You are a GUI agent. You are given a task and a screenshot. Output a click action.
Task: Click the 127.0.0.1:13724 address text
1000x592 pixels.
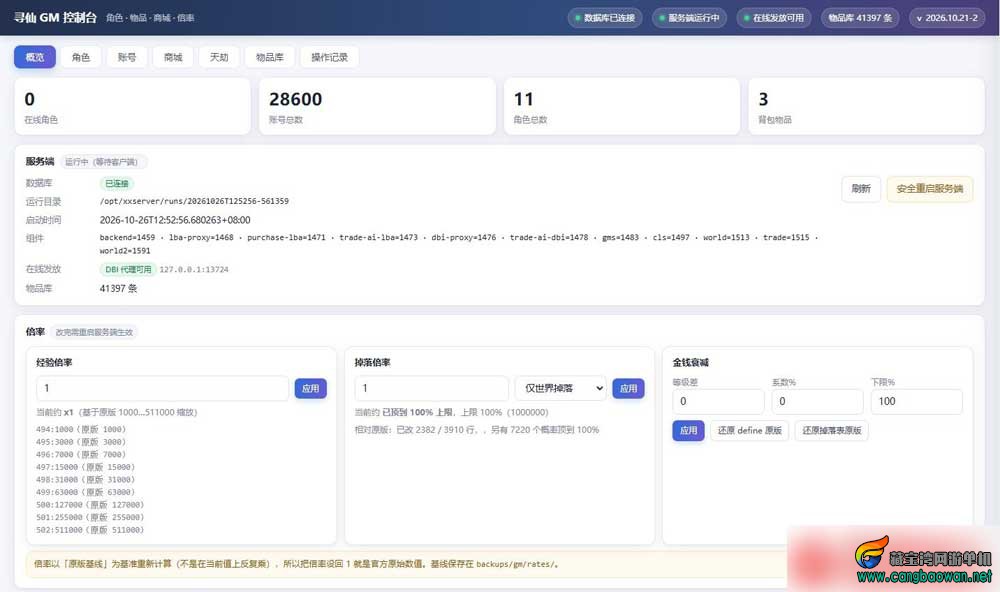[194, 269]
